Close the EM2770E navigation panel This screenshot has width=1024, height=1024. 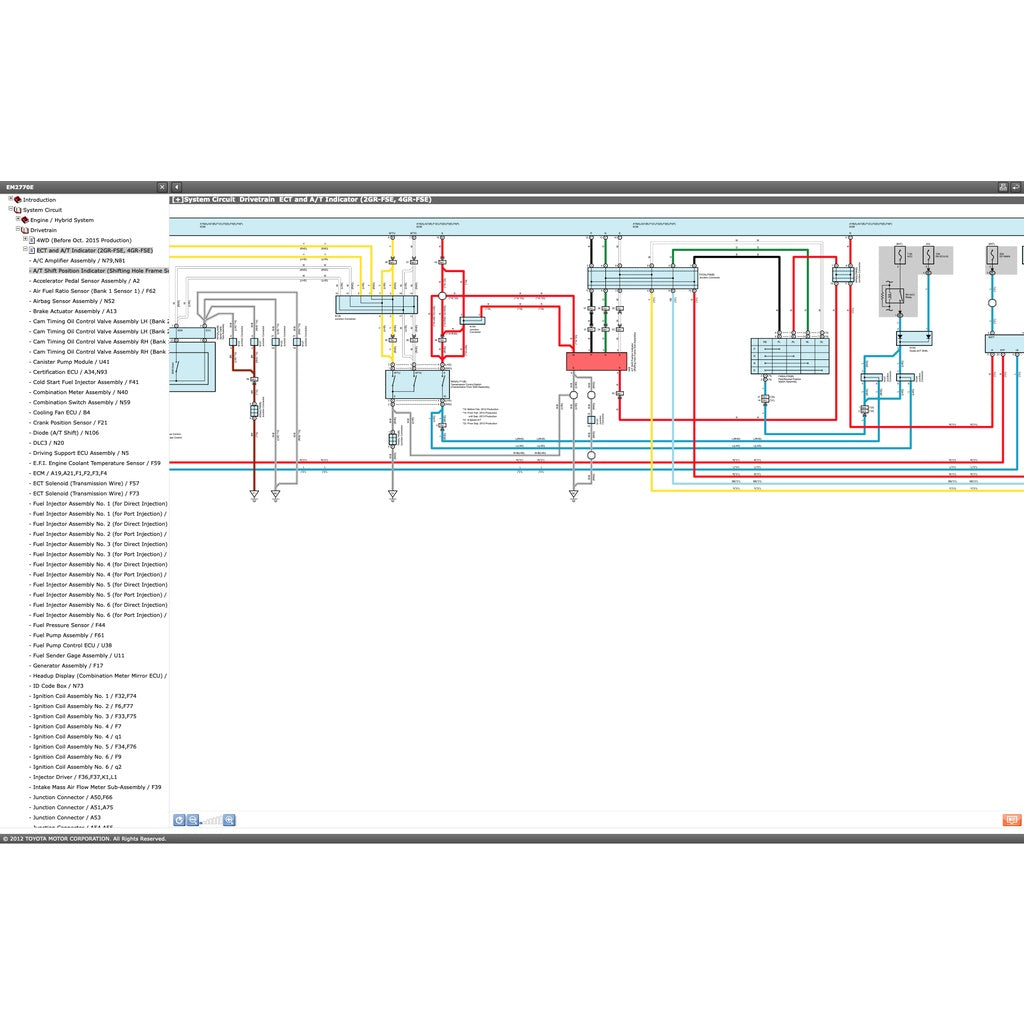pos(162,187)
